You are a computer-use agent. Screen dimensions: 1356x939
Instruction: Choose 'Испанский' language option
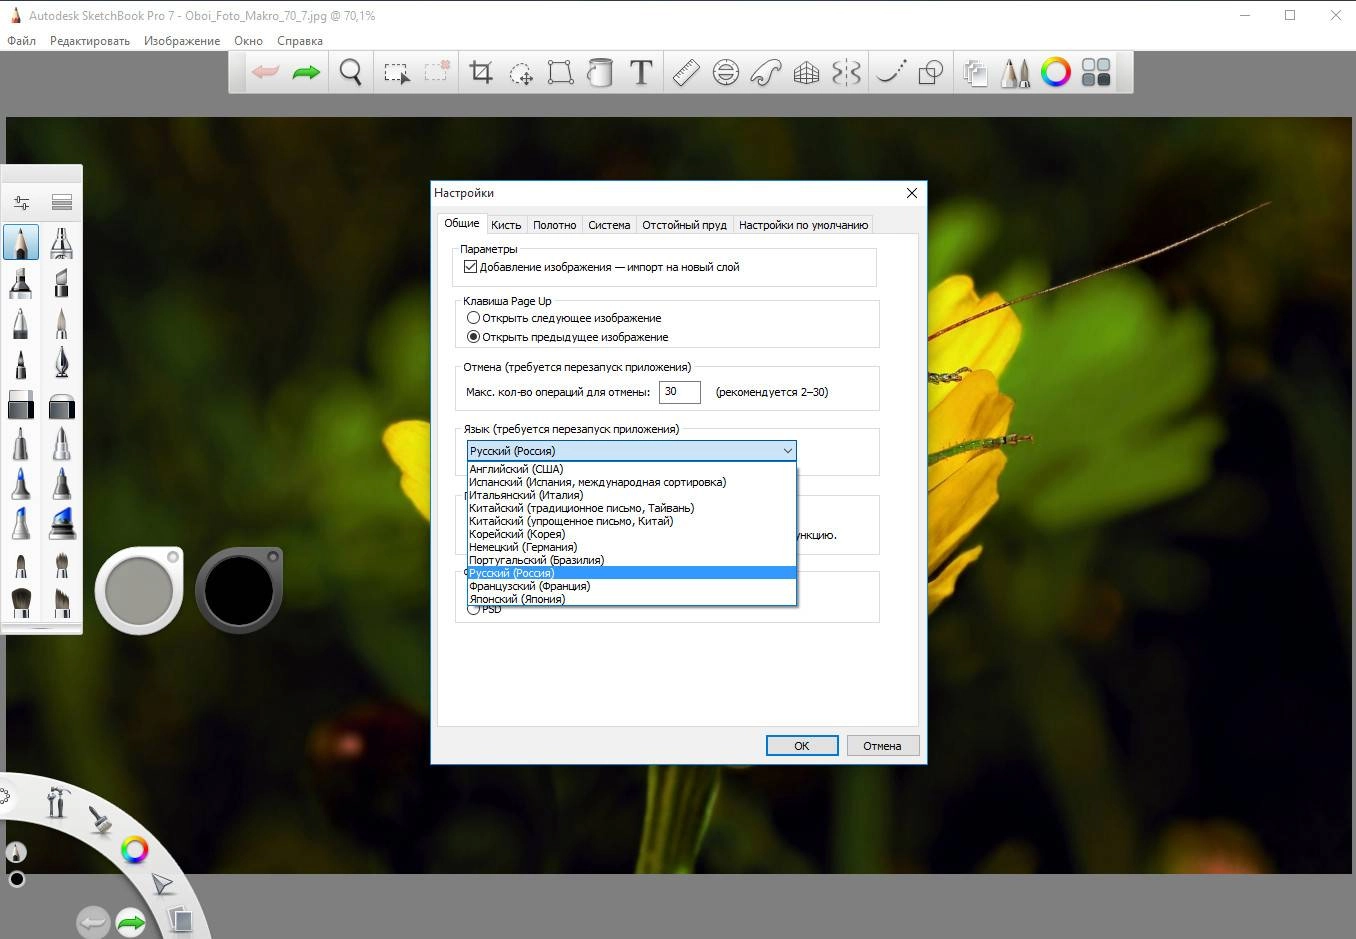pyautogui.click(x=632, y=482)
